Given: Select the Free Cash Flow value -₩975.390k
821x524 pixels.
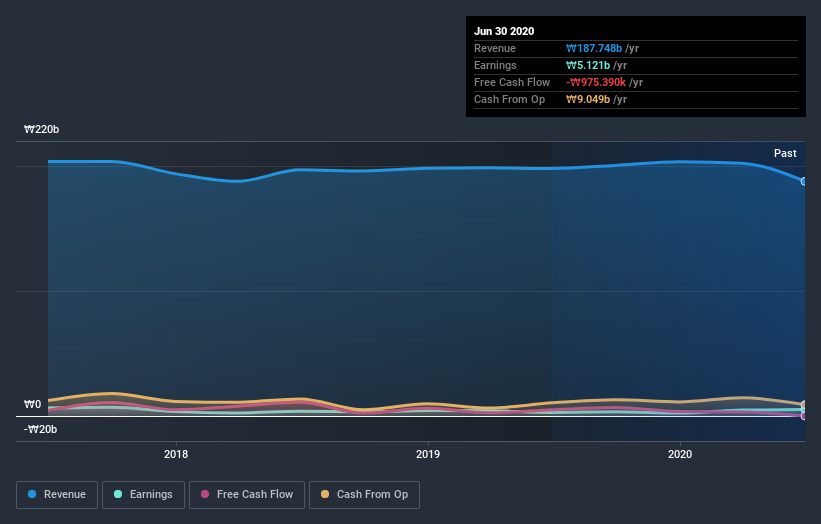Looking at the screenshot, I should point(596,82).
